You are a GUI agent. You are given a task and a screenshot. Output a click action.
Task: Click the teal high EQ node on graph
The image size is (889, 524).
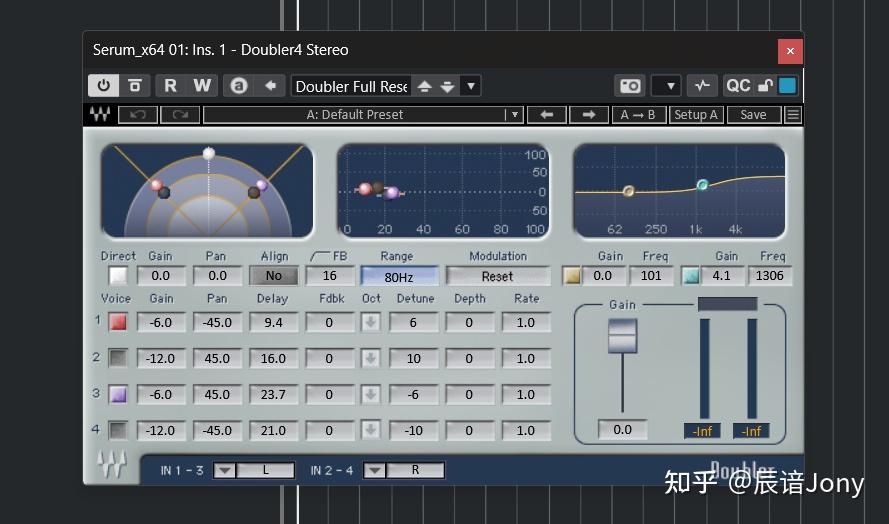coord(702,184)
